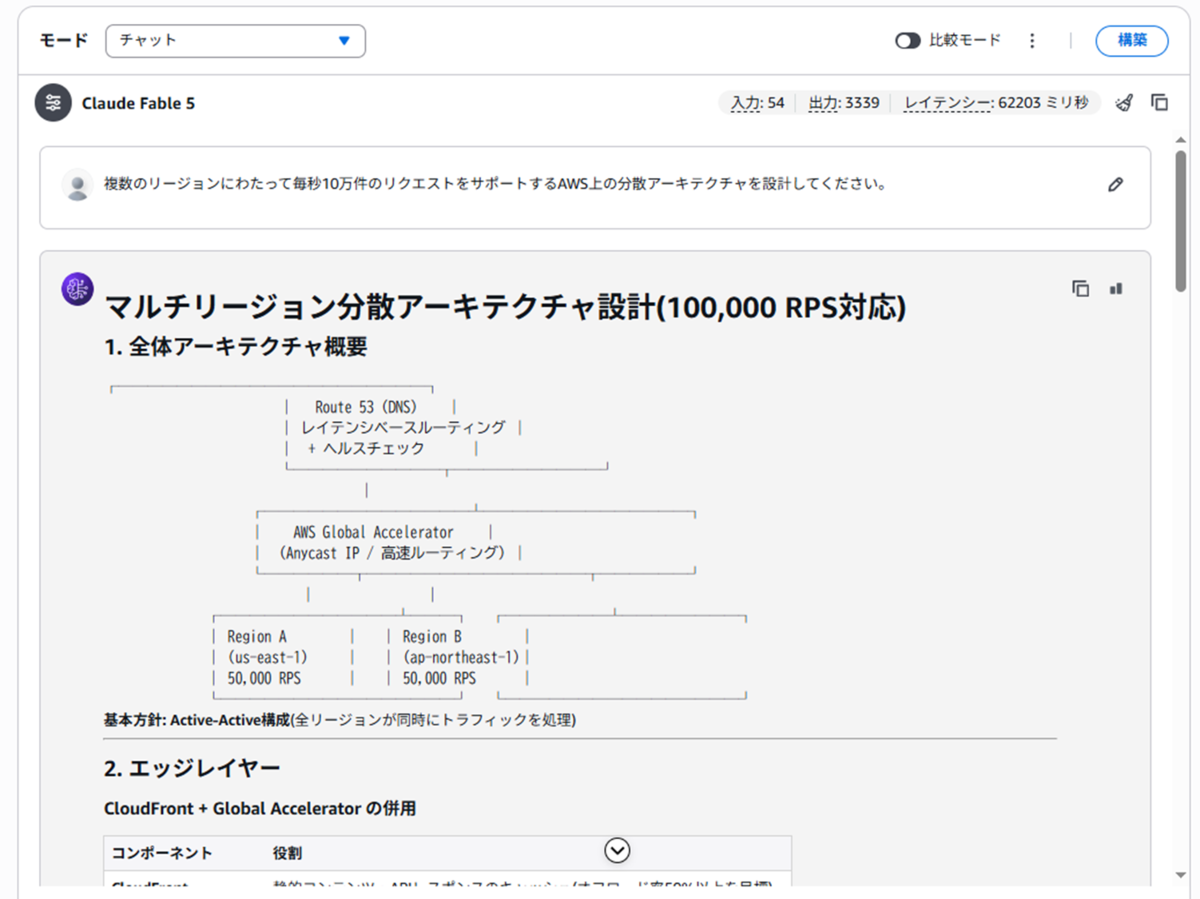Click the 入力: 54 metric
The image size is (1200, 899).
(758, 103)
